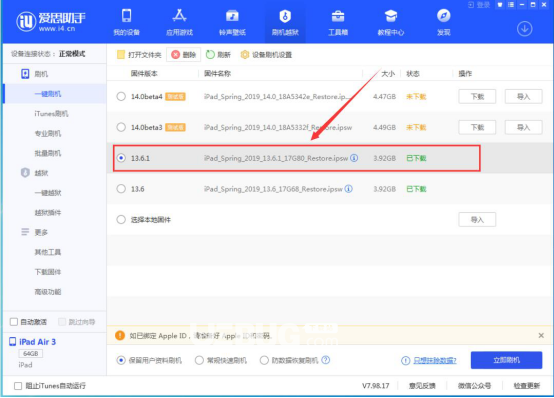
Task: Click 下载 button for 14.0beta3
Action: [x=477, y=127]
